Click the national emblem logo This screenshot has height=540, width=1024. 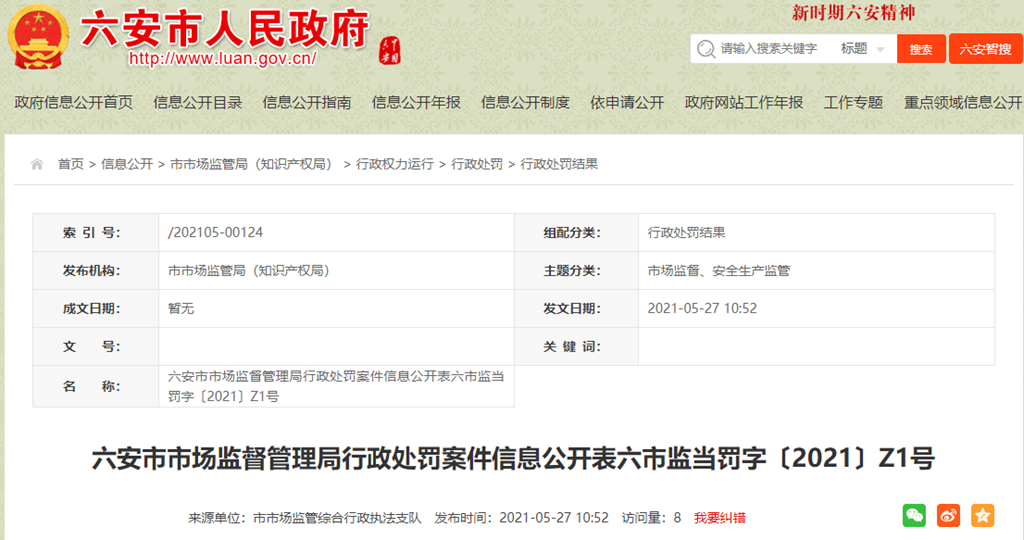tap(38, 37)
